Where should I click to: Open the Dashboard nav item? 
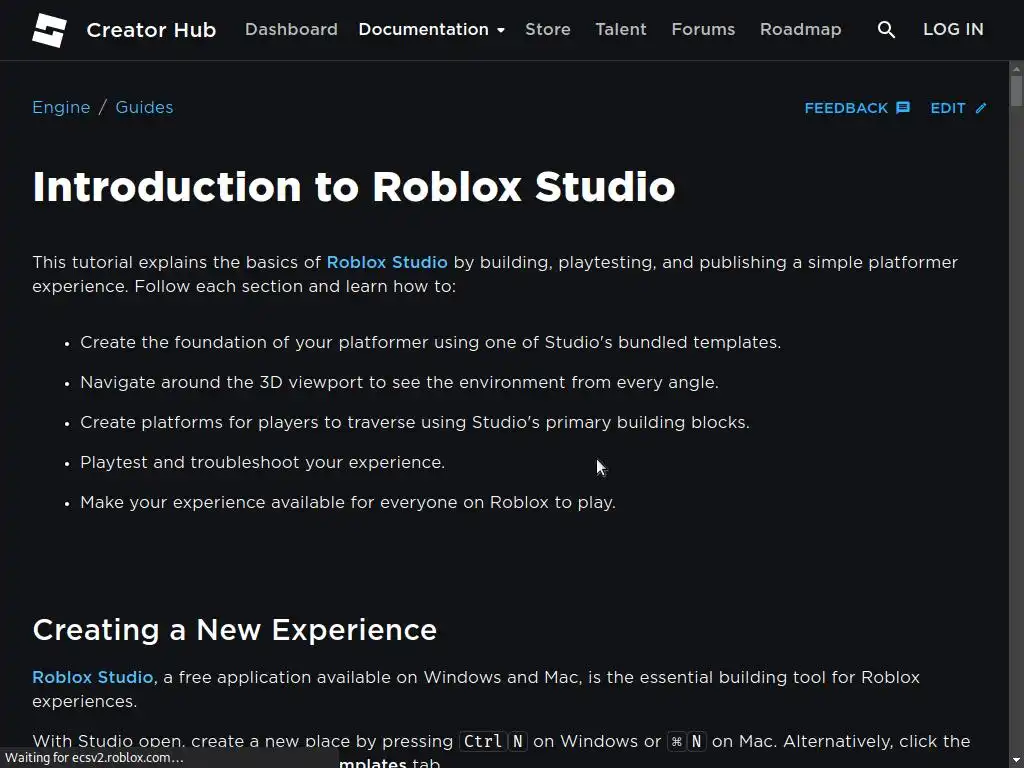(x=291, y=29)
